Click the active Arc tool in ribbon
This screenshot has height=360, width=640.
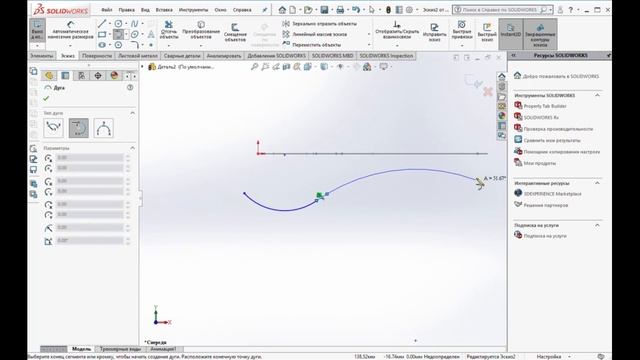[x=118, y=34]
